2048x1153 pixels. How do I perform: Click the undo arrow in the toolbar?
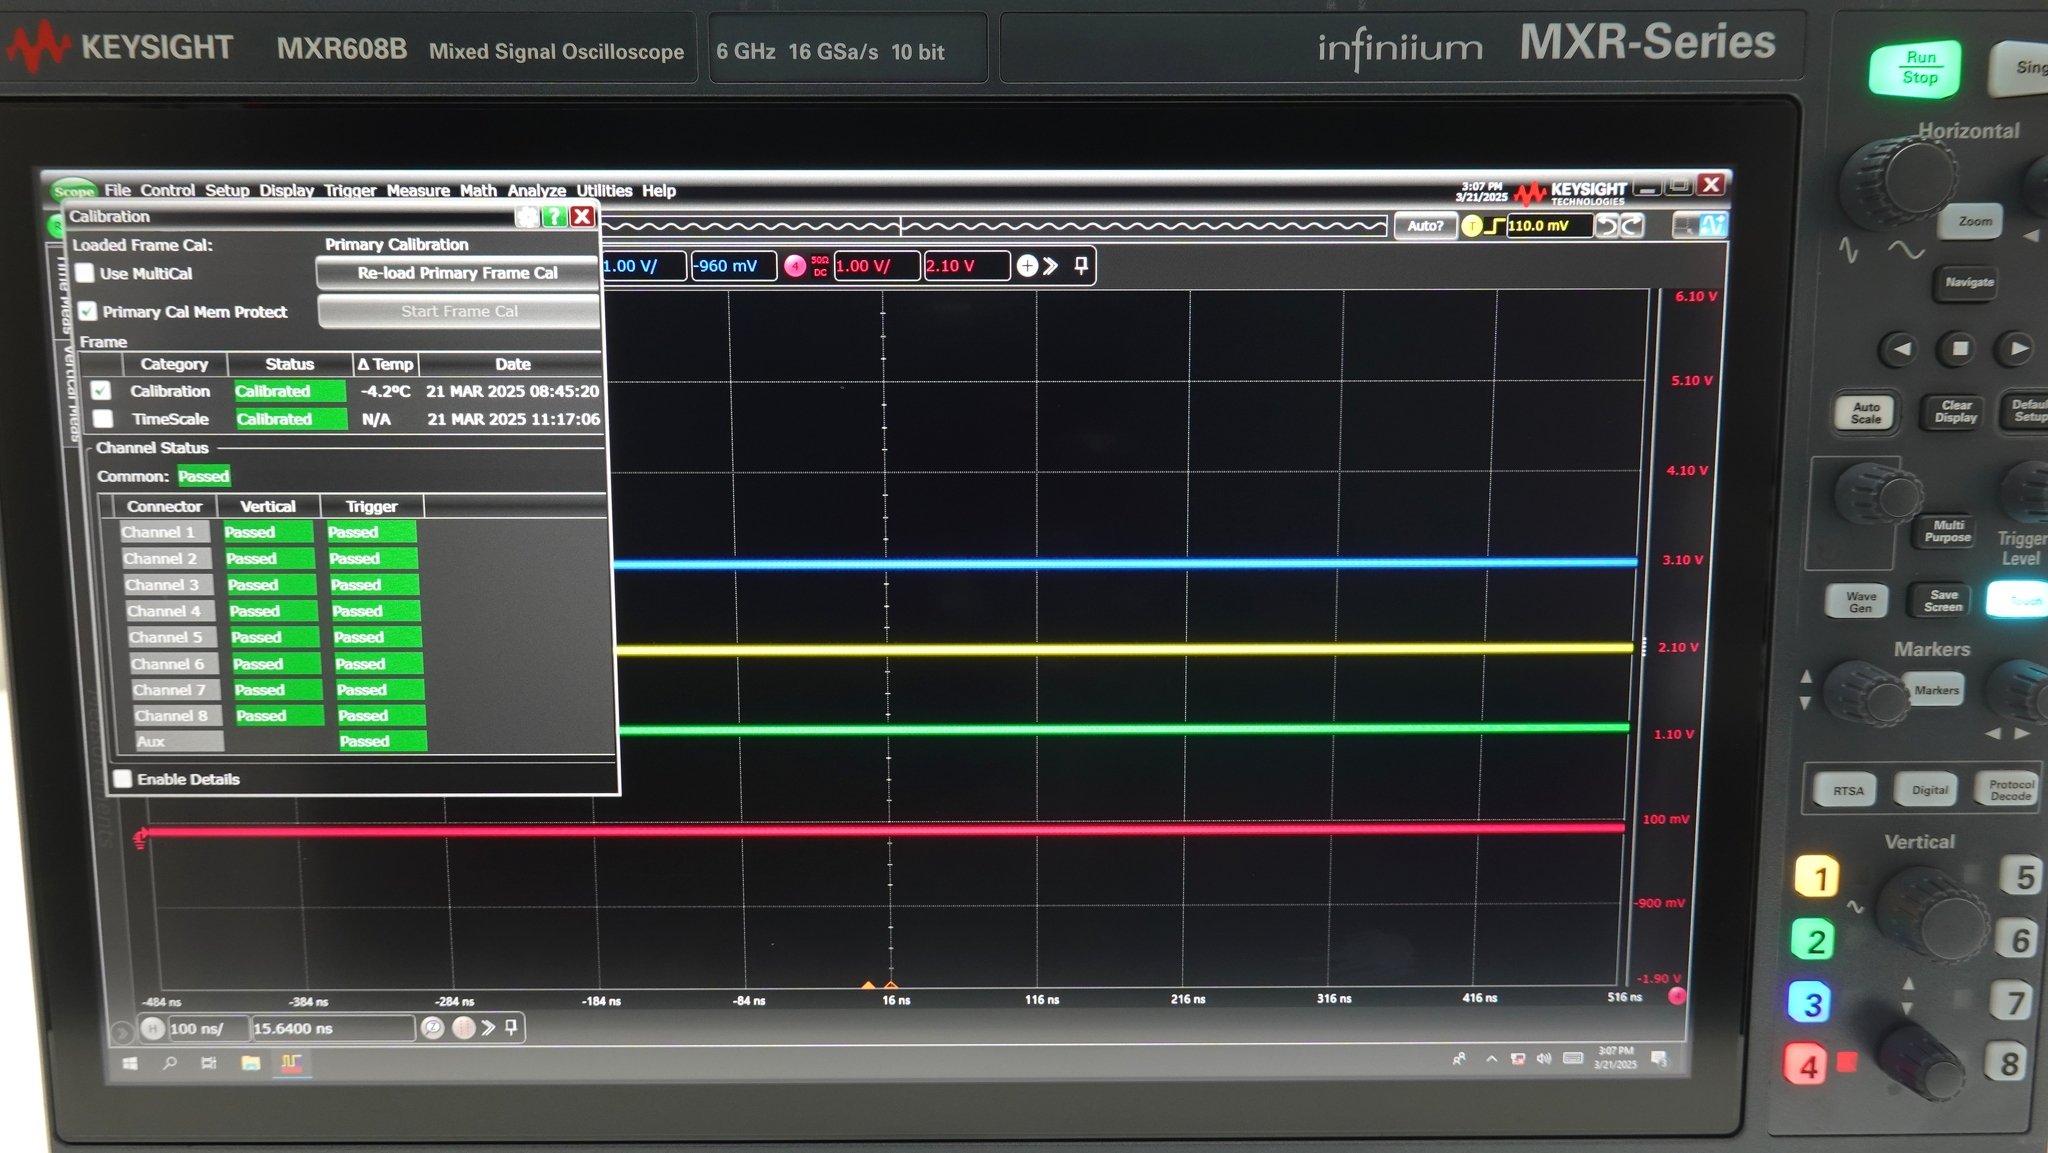click(1606, 226)
